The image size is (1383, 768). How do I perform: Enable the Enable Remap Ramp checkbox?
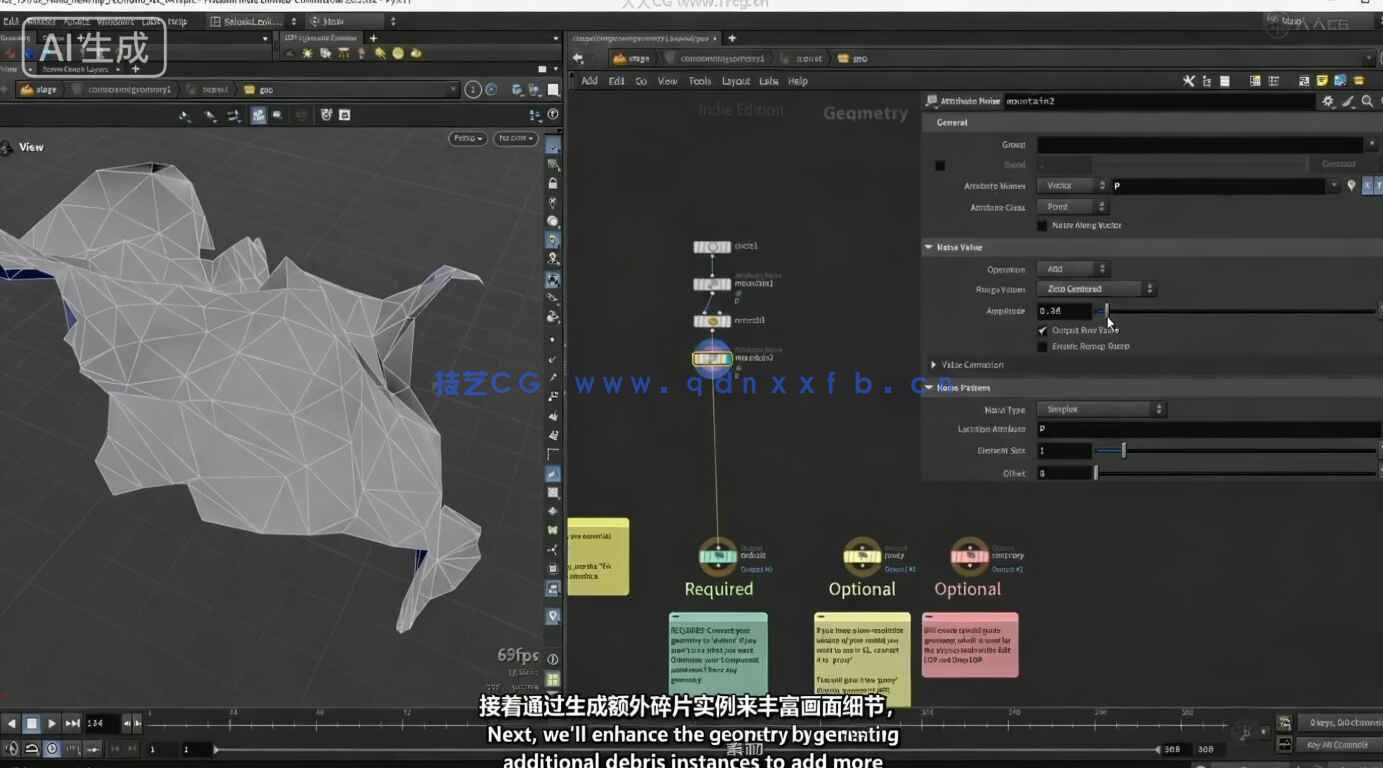(x=1043, y=347)
